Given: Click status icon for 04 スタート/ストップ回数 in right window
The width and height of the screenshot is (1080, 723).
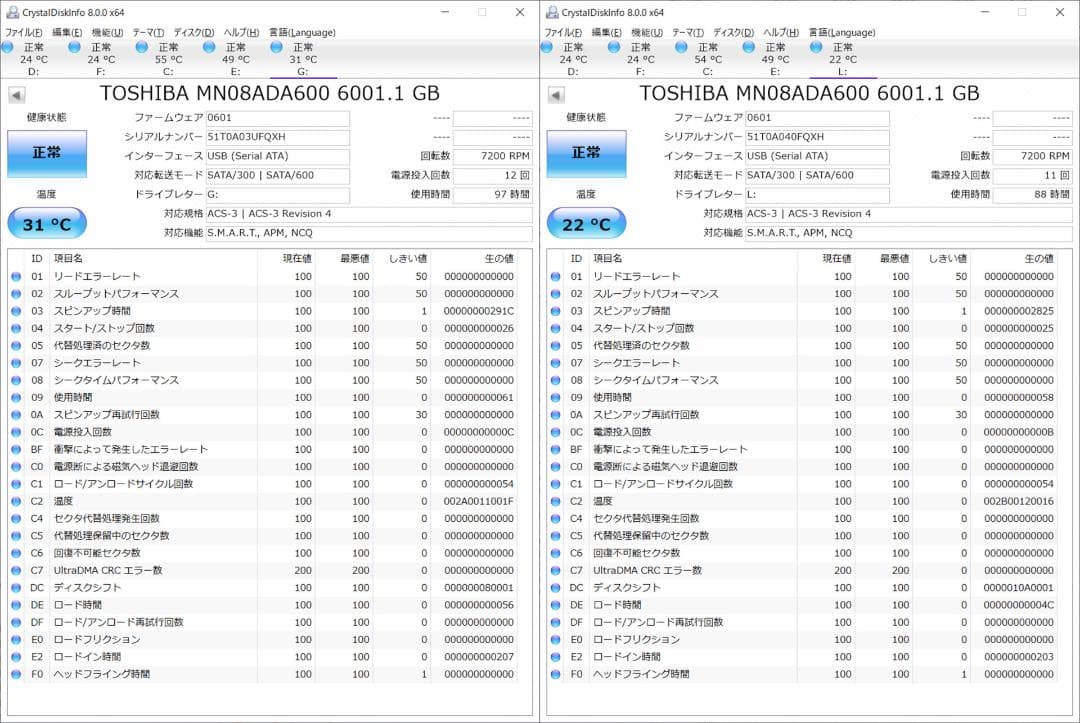Looking at the screenshot, I should 555,328.
